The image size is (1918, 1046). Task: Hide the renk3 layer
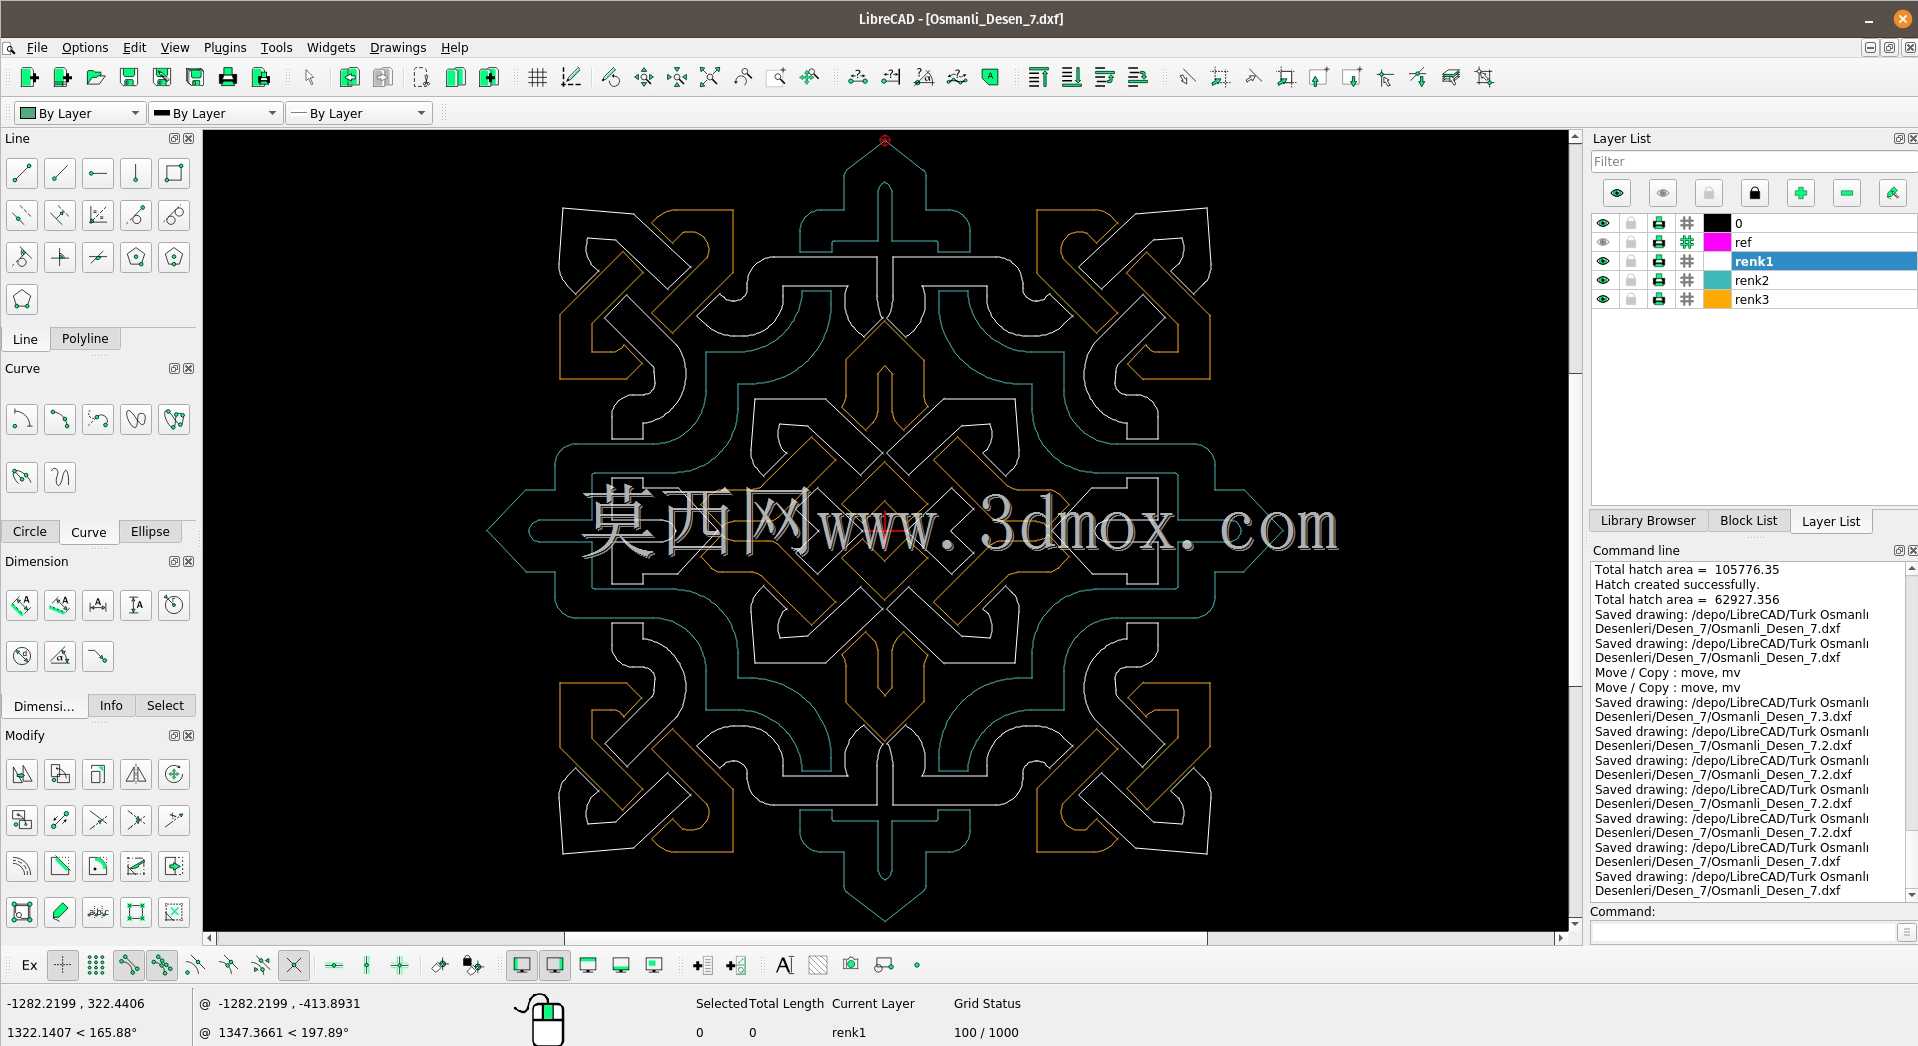tap(1603, 299)
